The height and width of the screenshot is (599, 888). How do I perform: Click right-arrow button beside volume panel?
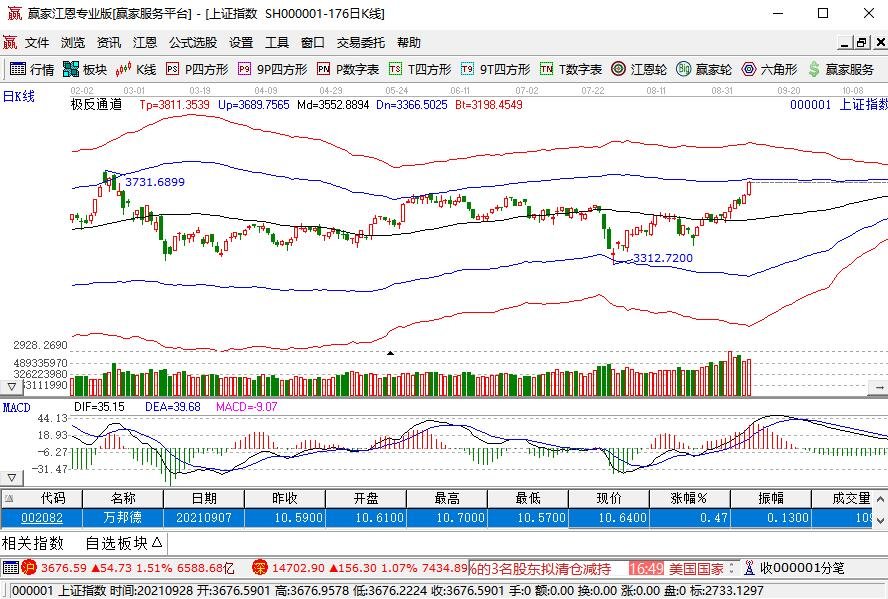coord(878,387)
